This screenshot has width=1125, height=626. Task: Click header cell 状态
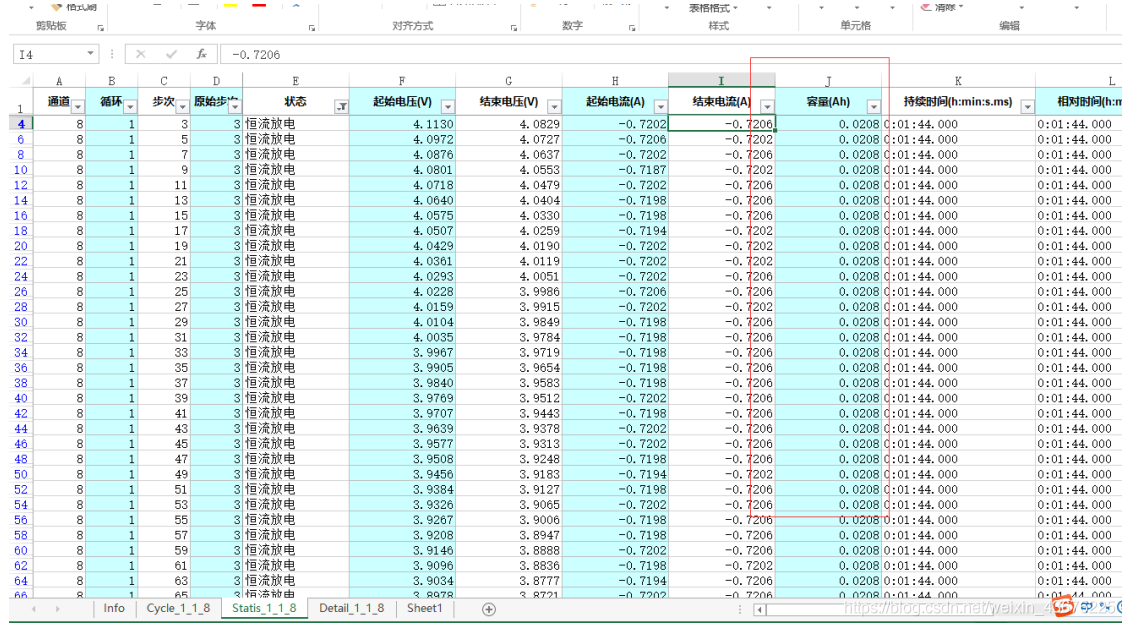coord(296,102)
